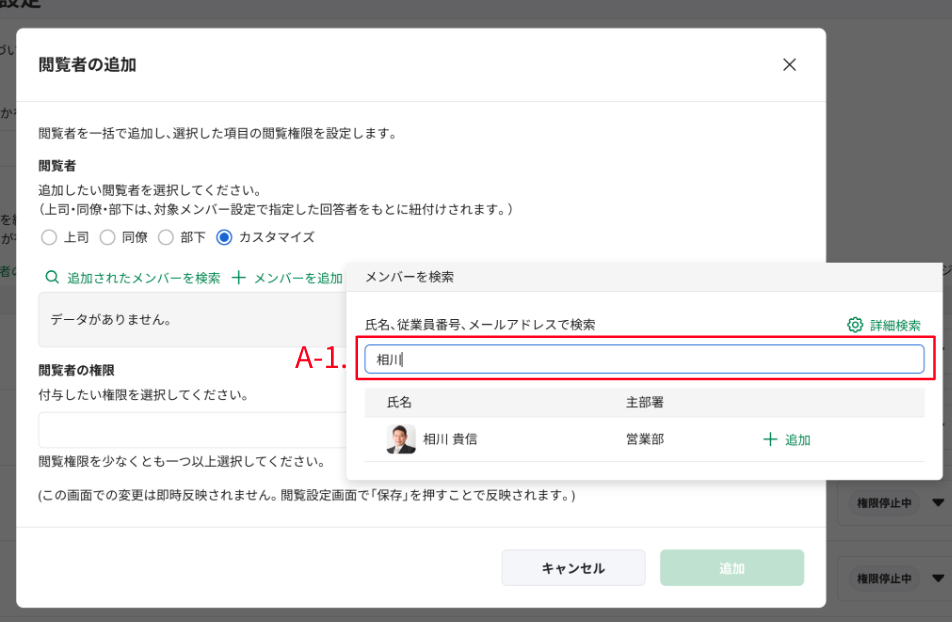Click the magnifier icon for added member search
The image size is (952, 622).
[52, 277]
